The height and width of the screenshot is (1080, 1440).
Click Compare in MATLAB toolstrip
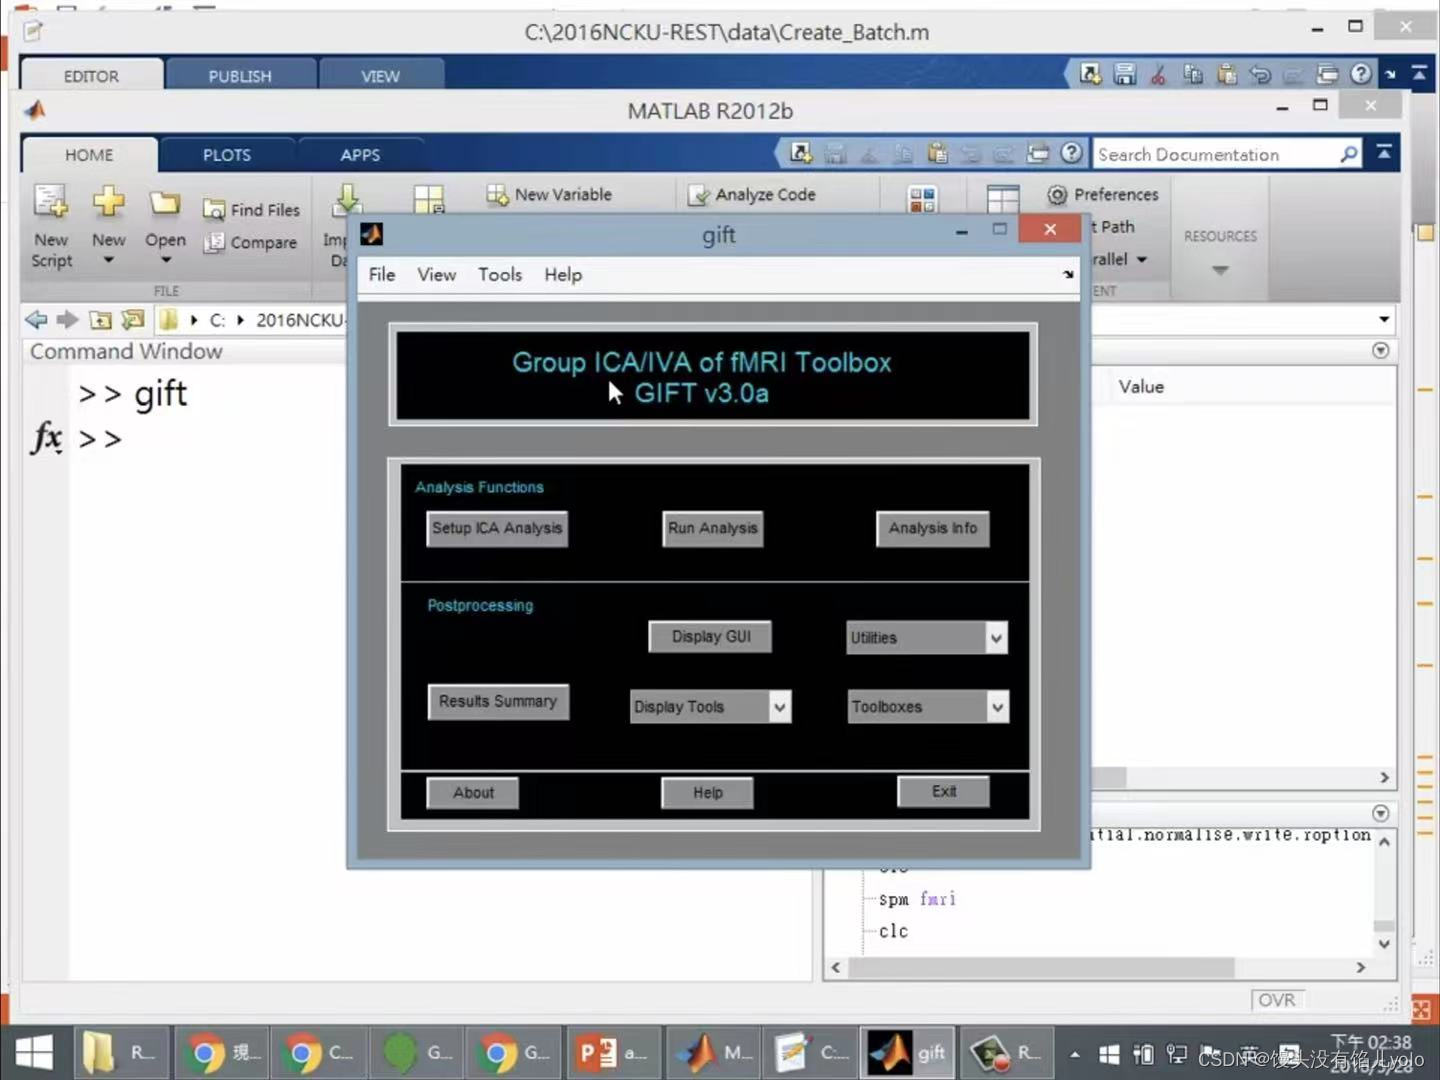click(250, 243)
